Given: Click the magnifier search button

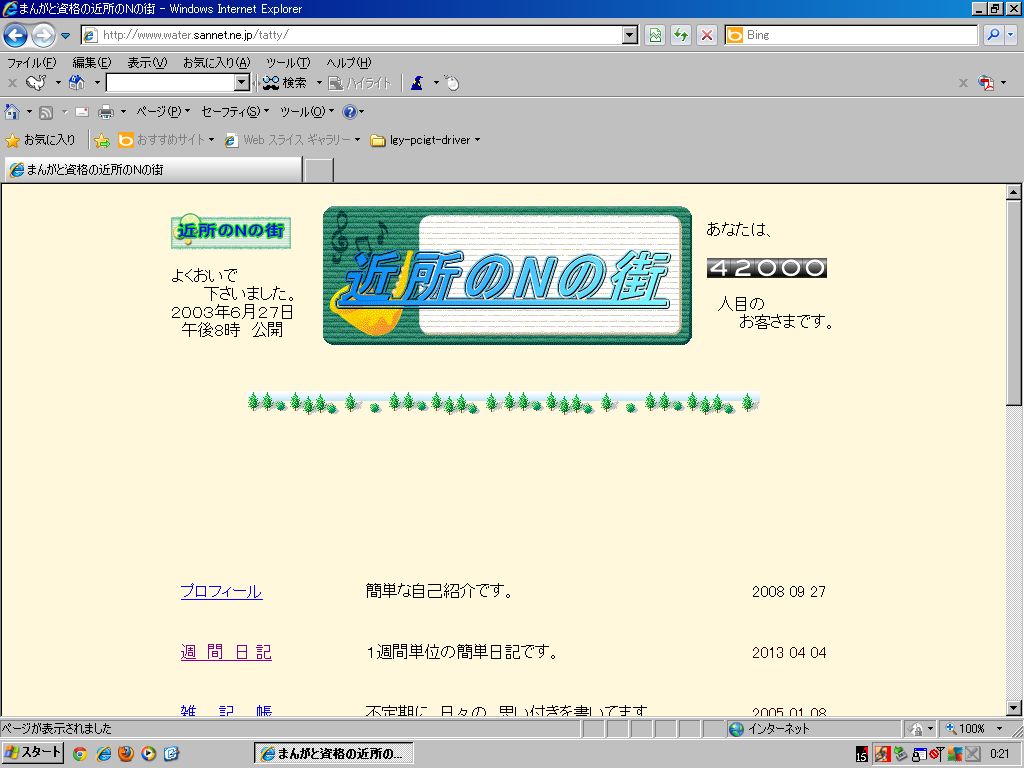Looking at the screenshot, I should pyautogui.click(x=993, y=35).
